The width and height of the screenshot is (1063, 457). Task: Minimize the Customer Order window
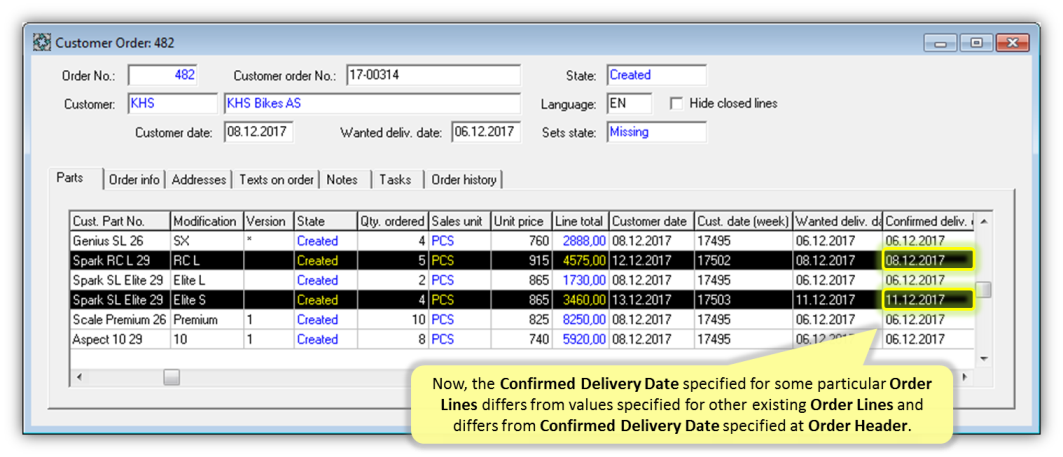[940, 43]
